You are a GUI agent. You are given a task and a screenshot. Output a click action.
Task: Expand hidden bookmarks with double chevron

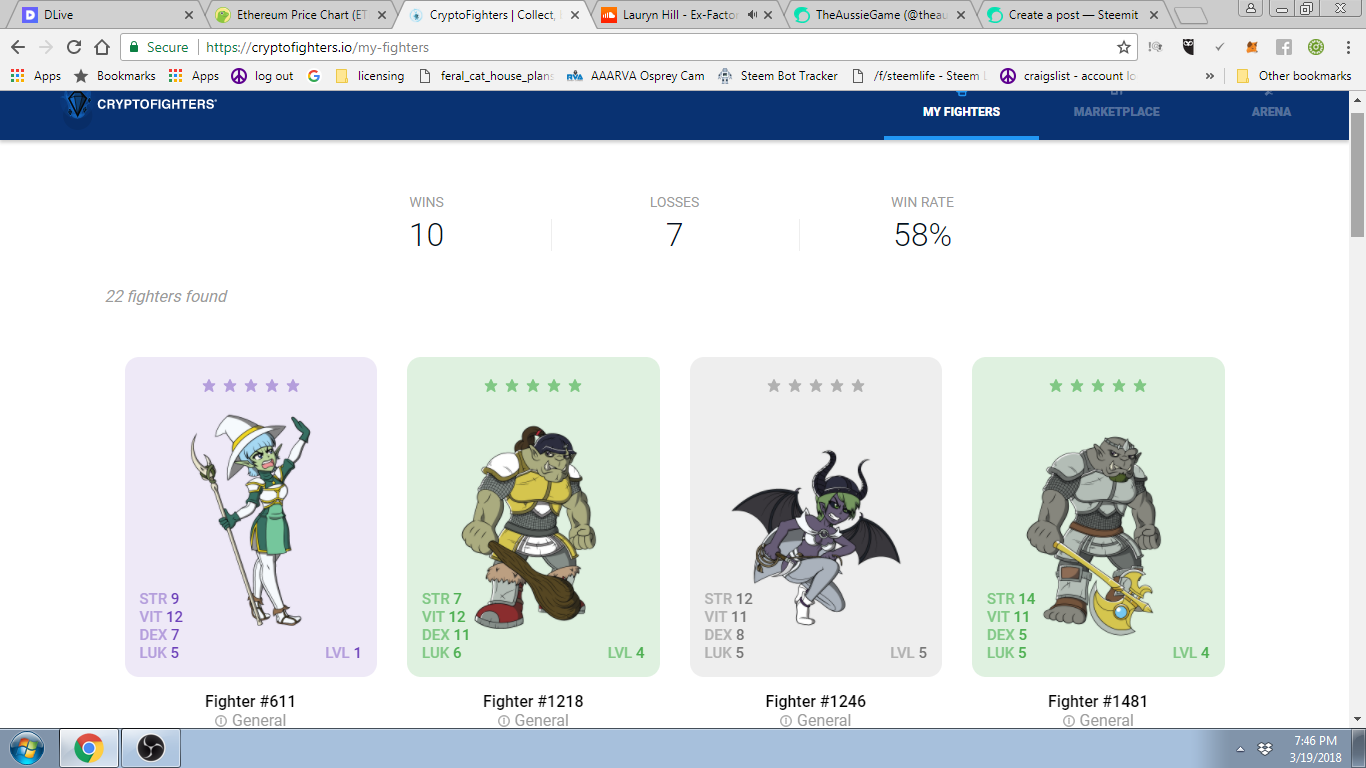[x=1210, y=76]
